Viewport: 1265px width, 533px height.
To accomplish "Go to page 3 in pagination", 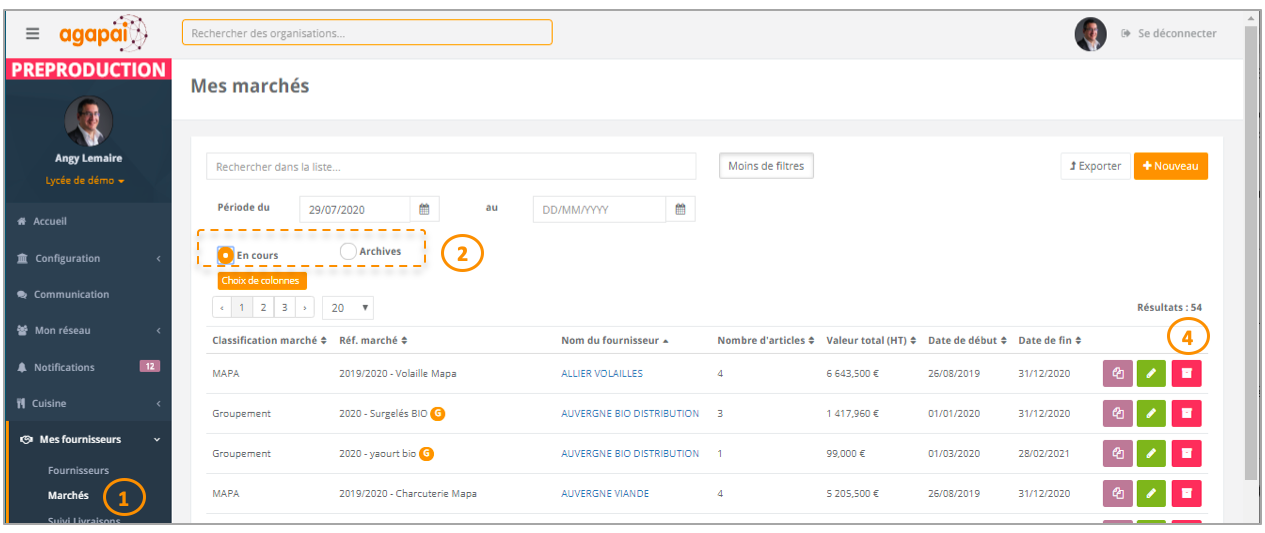I will point(284,308).
